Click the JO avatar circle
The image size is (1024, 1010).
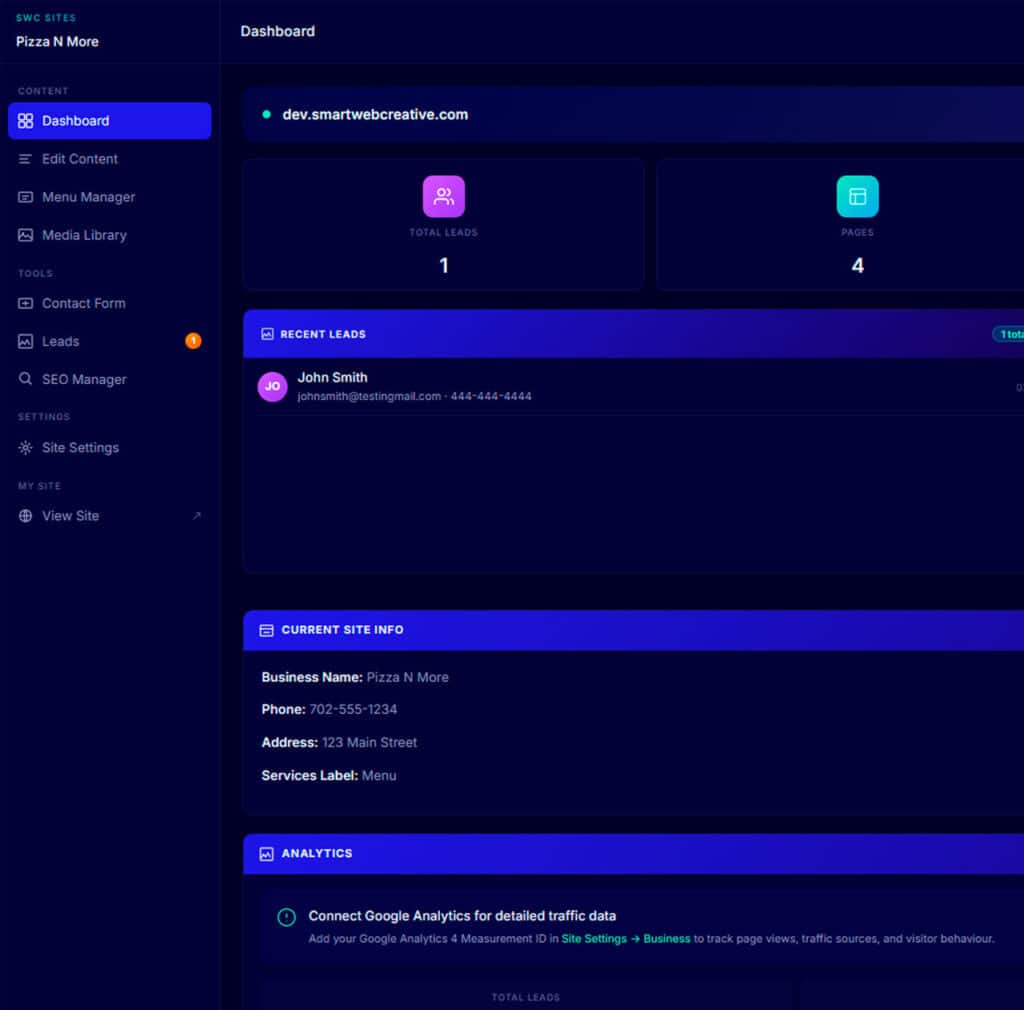click(273, 386)
